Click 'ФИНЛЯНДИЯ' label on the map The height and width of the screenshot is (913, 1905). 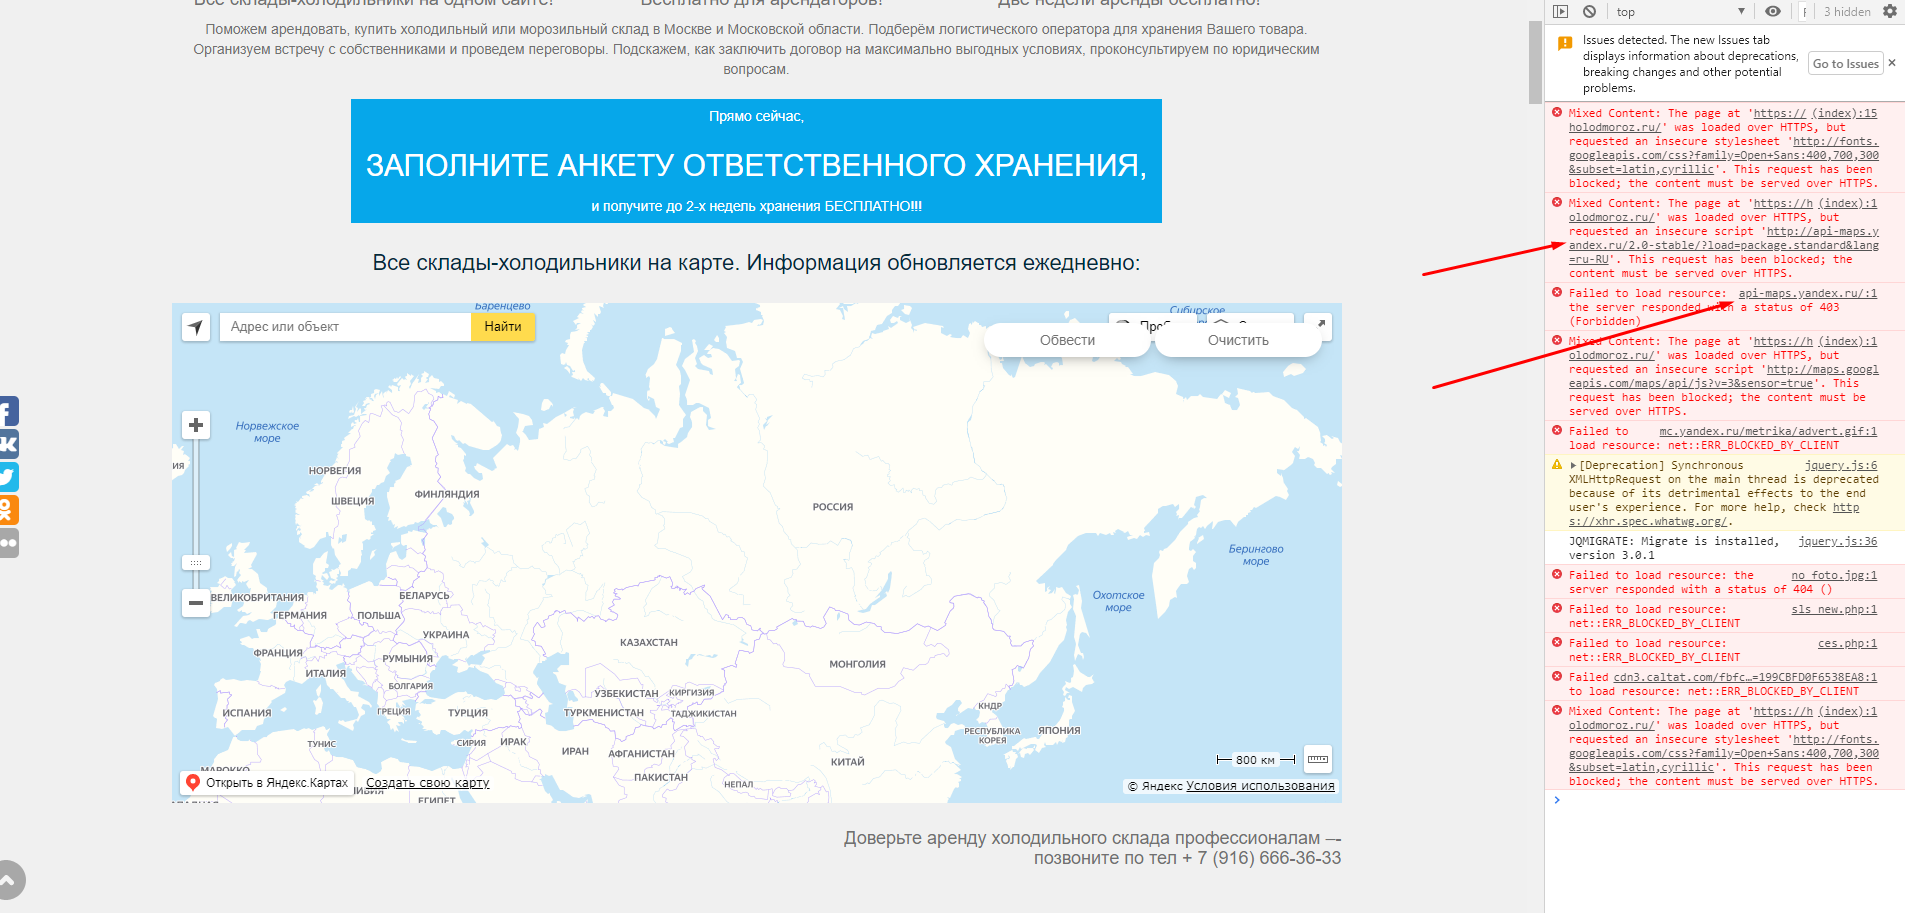pyautogui.click(x=447, y=494)
